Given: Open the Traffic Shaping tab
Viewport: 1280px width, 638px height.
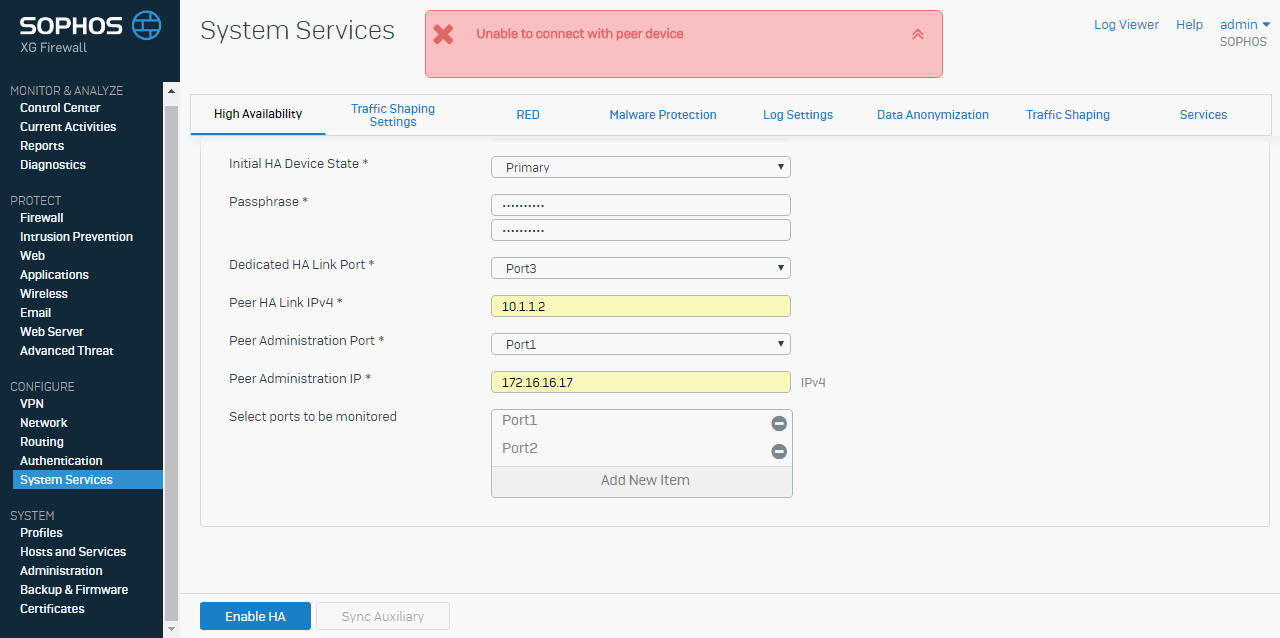Looking at the screenshot, I should coord(1068,115).
